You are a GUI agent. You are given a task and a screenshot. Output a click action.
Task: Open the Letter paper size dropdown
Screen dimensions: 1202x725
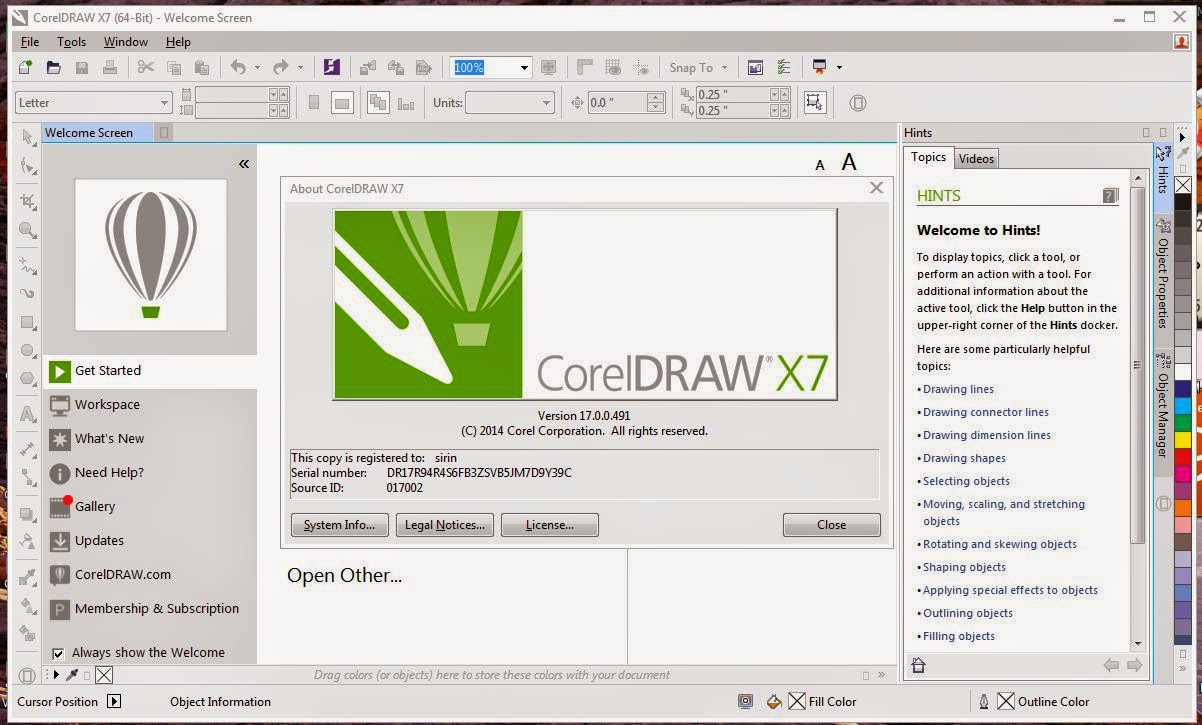pos(165,102)
